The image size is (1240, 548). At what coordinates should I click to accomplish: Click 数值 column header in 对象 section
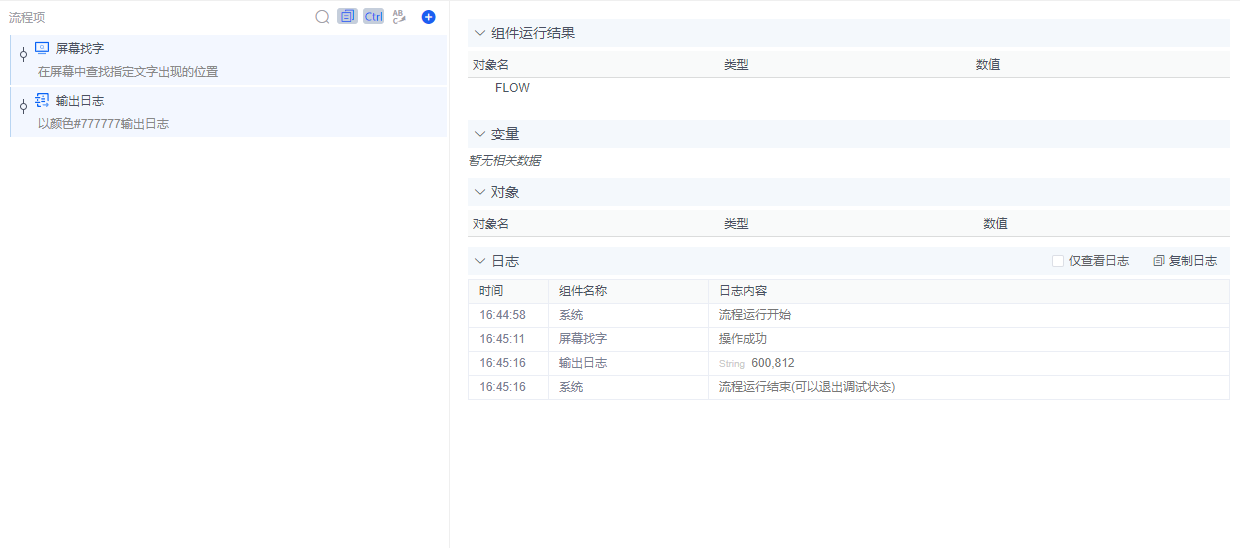coord(995,224)
